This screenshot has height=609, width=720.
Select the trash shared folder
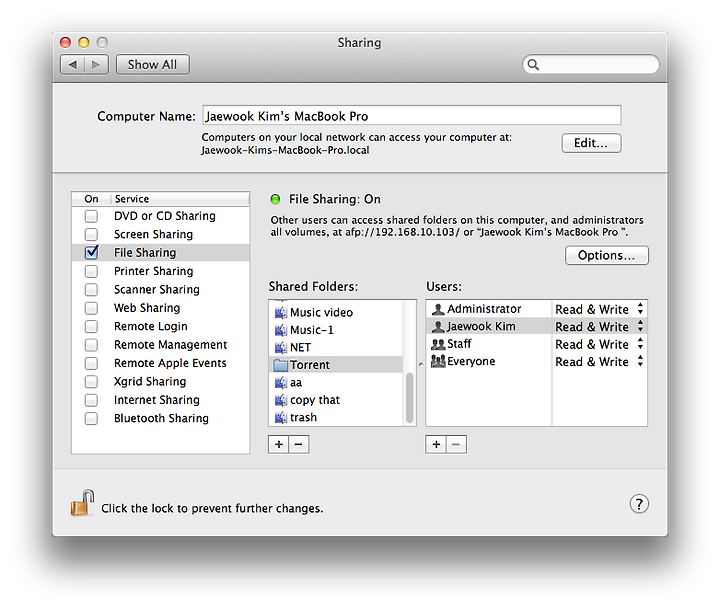coord(336,417)
